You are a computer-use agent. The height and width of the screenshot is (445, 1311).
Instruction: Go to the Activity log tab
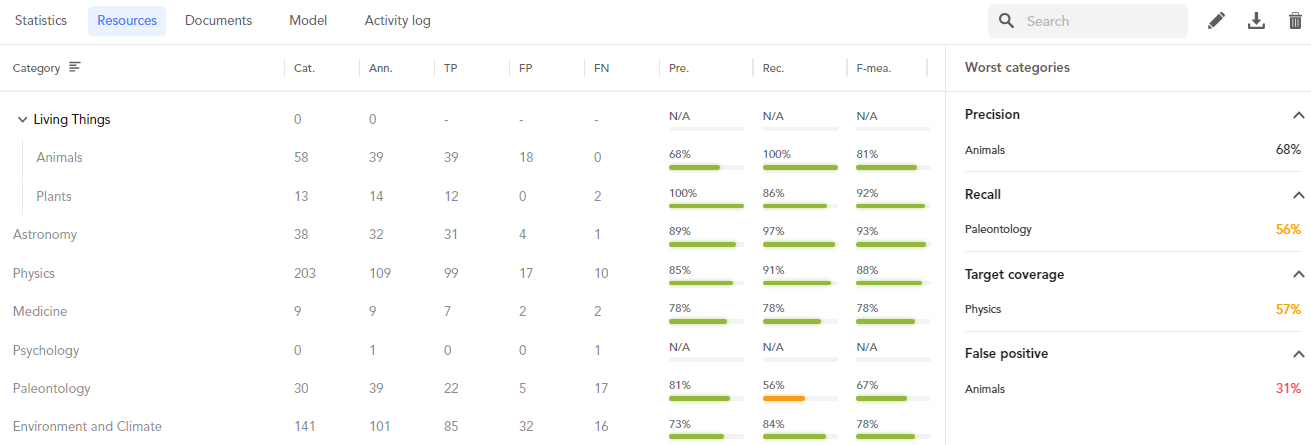(x=397, y=21)
